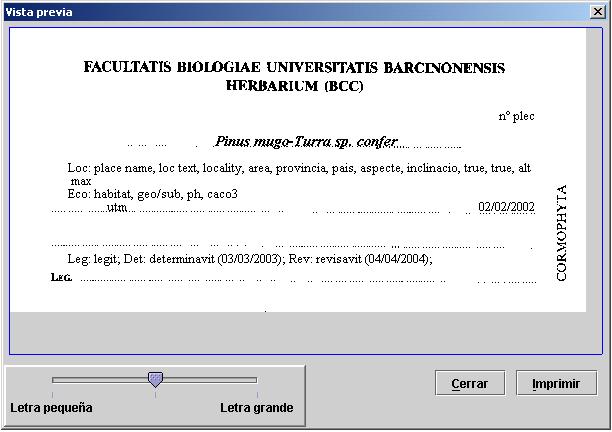Close the Vista previa window
The height and width of the screenshot is (432, 612).
pos(598,12)
